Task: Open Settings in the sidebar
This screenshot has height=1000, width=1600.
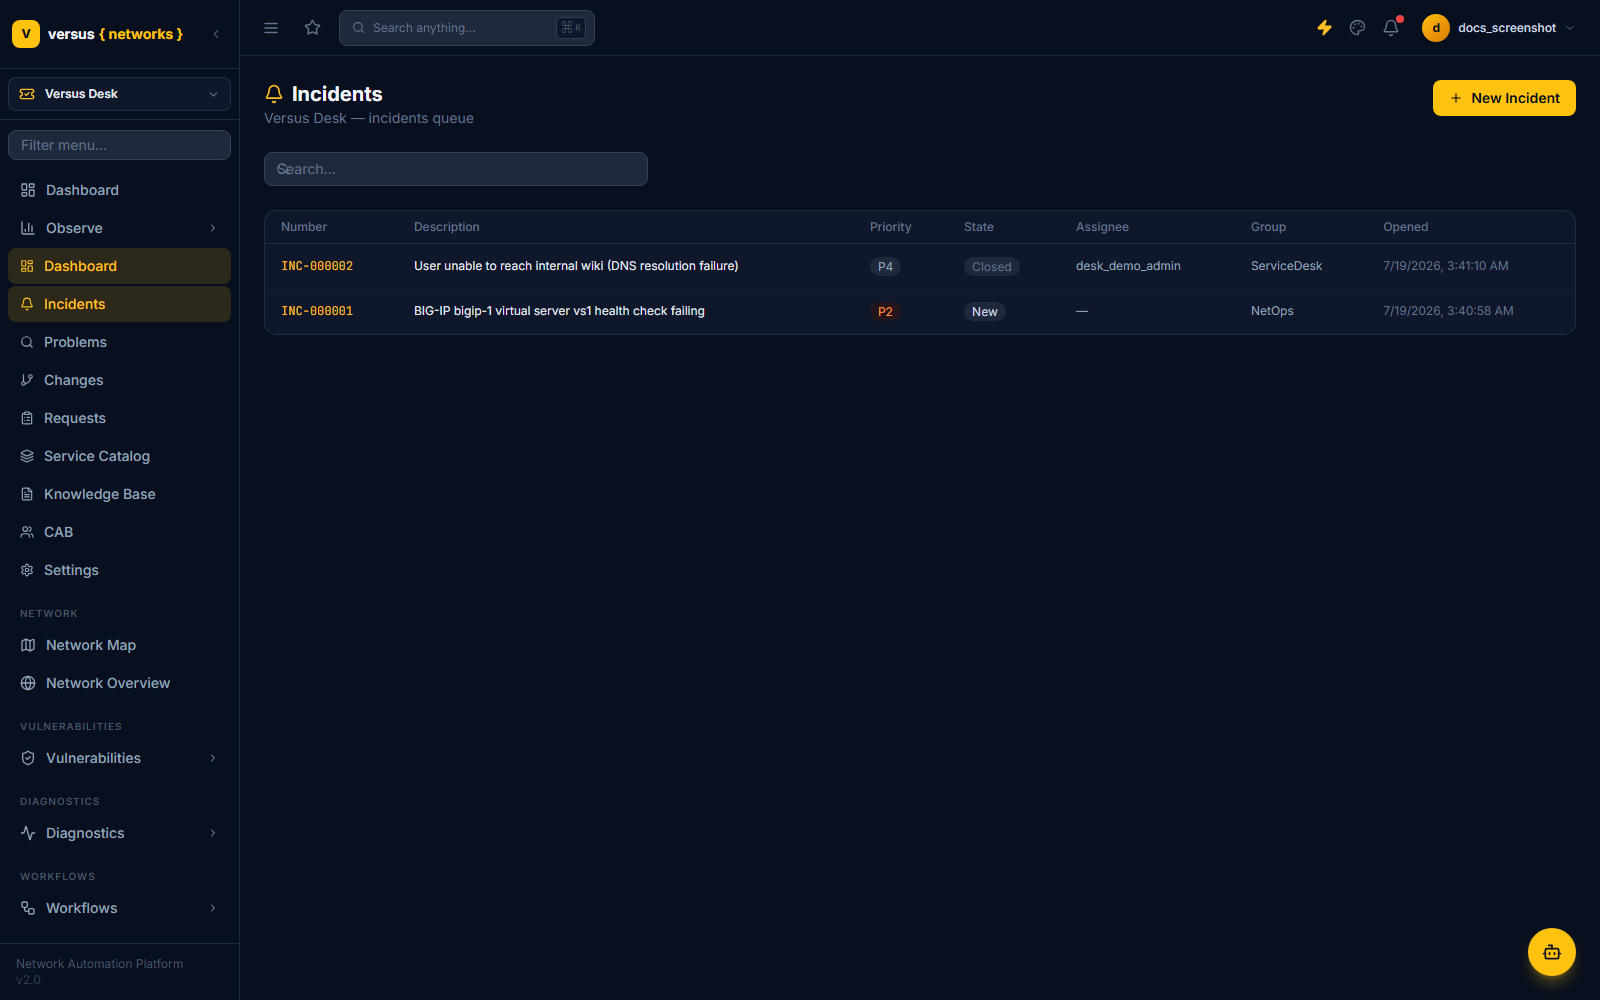Action: [x=119, y=570]
